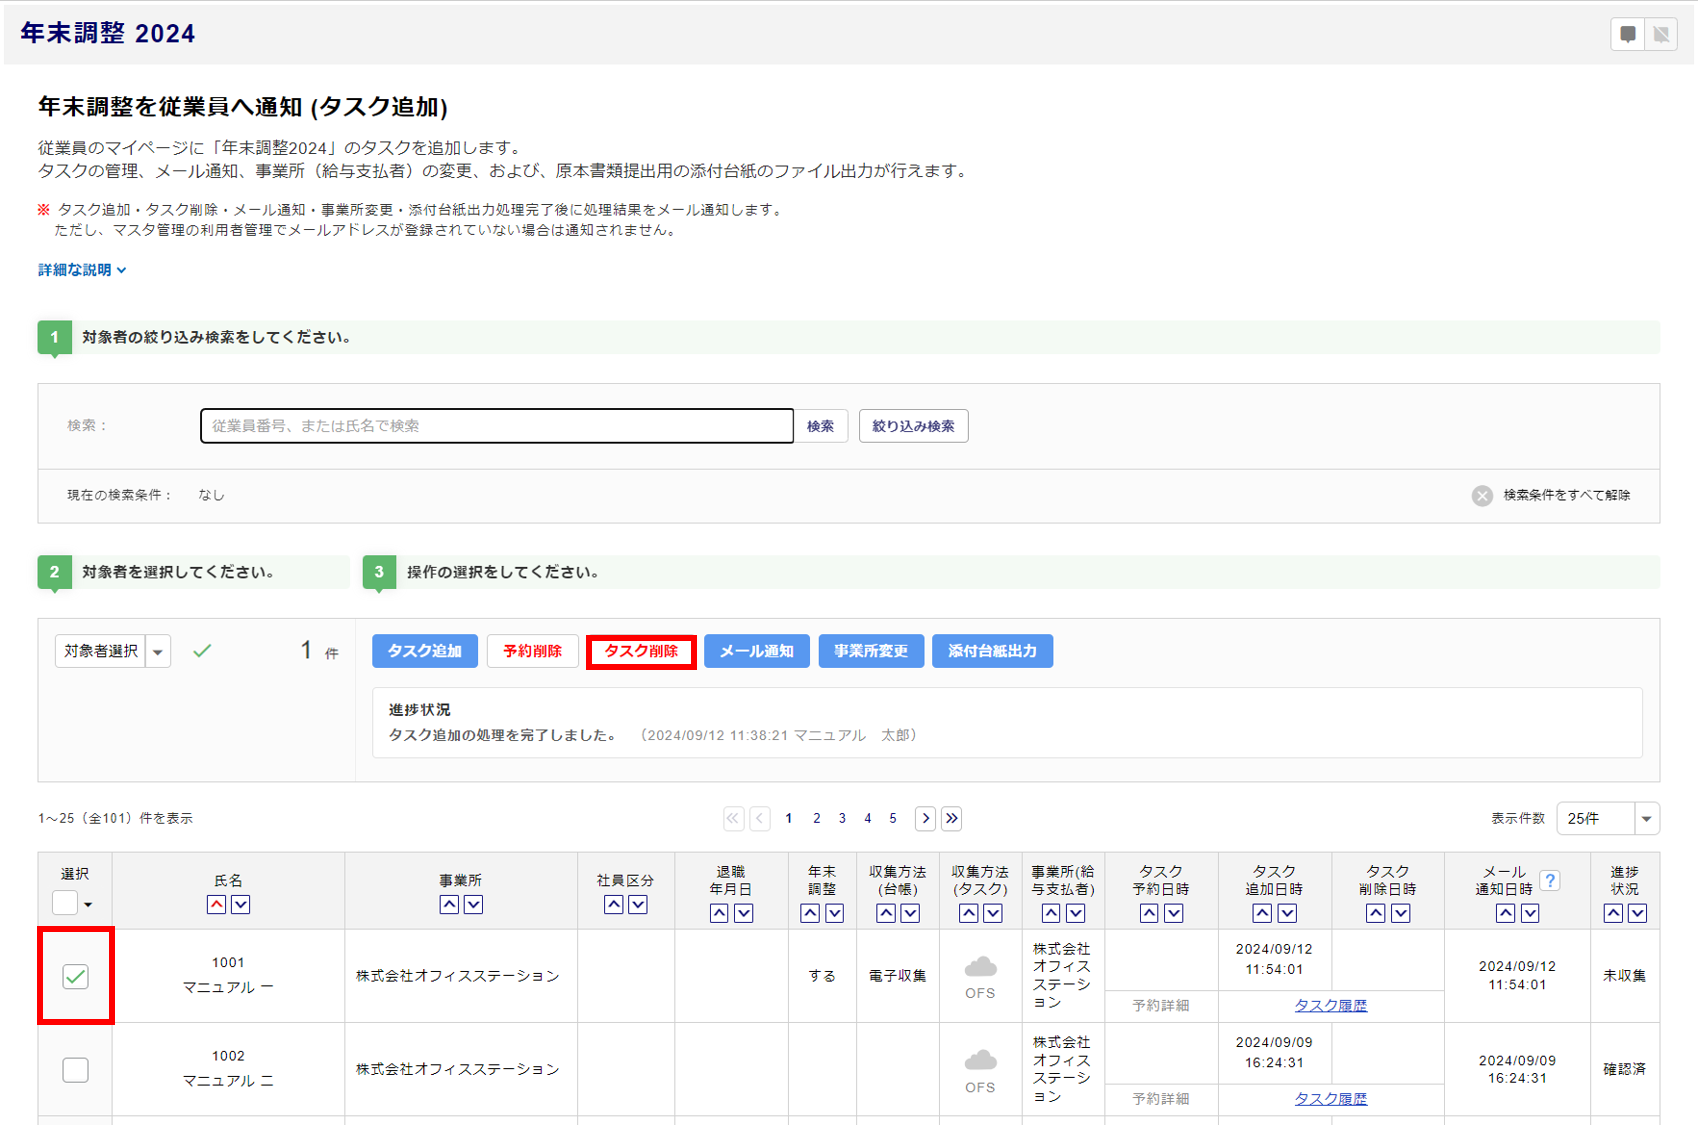This screenshot has width=1698, height=1125.
Task: Sort メール通知日時 column ascending
Action: [1505, 913]
